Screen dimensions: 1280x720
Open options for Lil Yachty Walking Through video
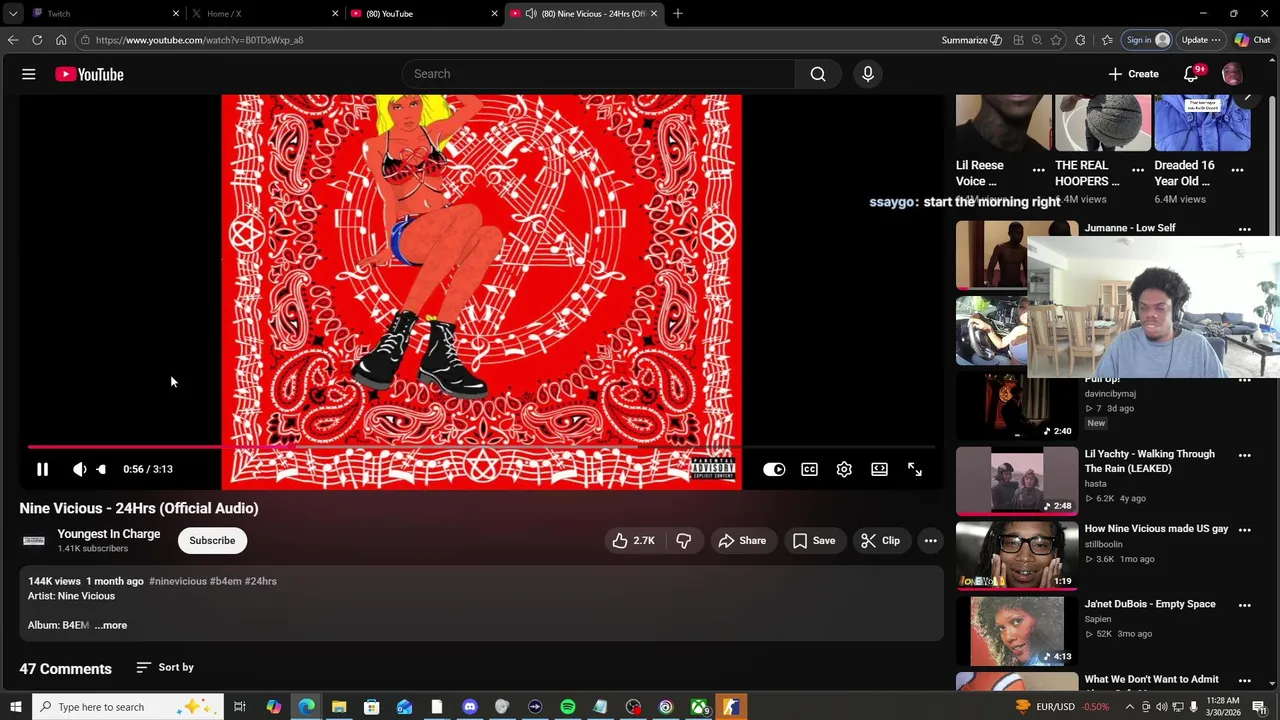1245,456
